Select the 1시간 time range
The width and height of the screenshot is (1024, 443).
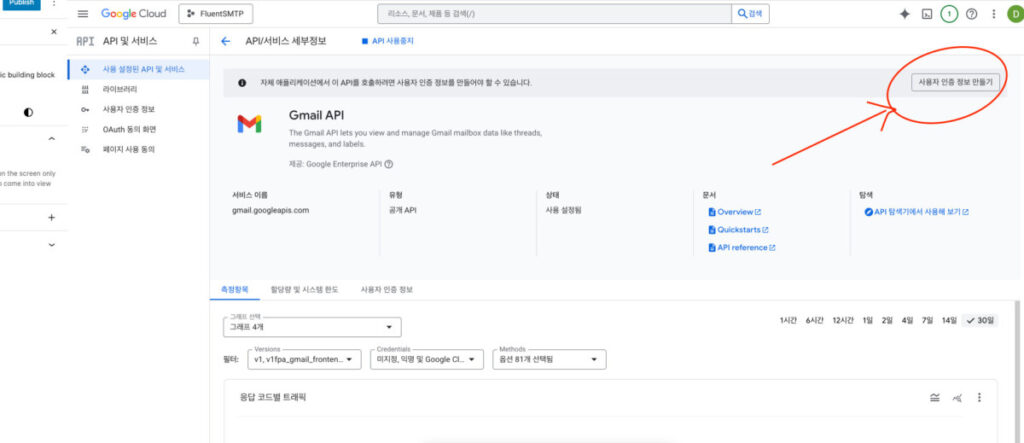coord(788,320)
